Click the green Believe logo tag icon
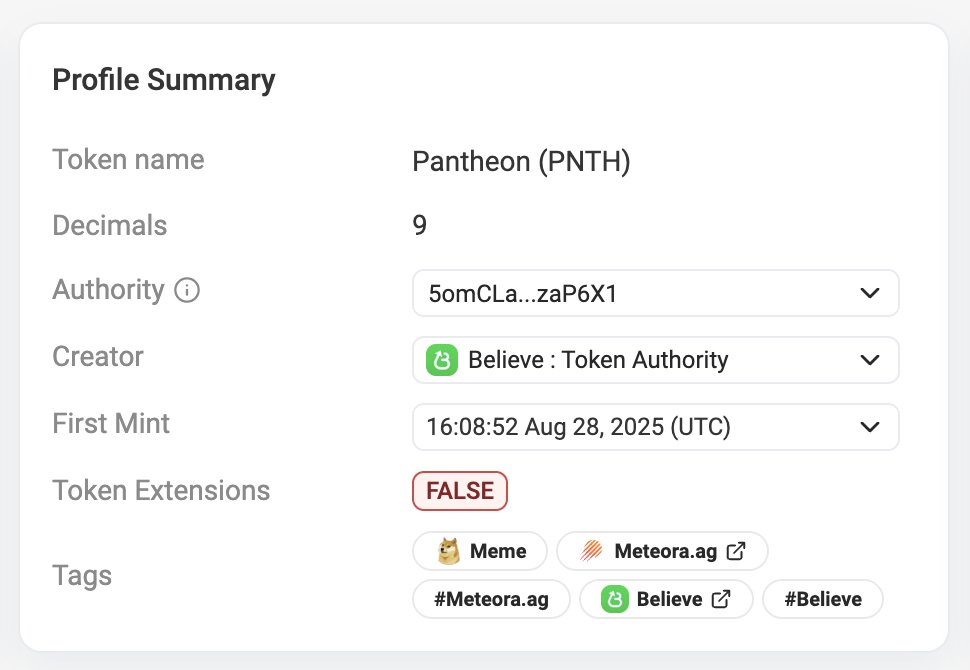This screenshot has height=670, width=970. tap(614, 600)
